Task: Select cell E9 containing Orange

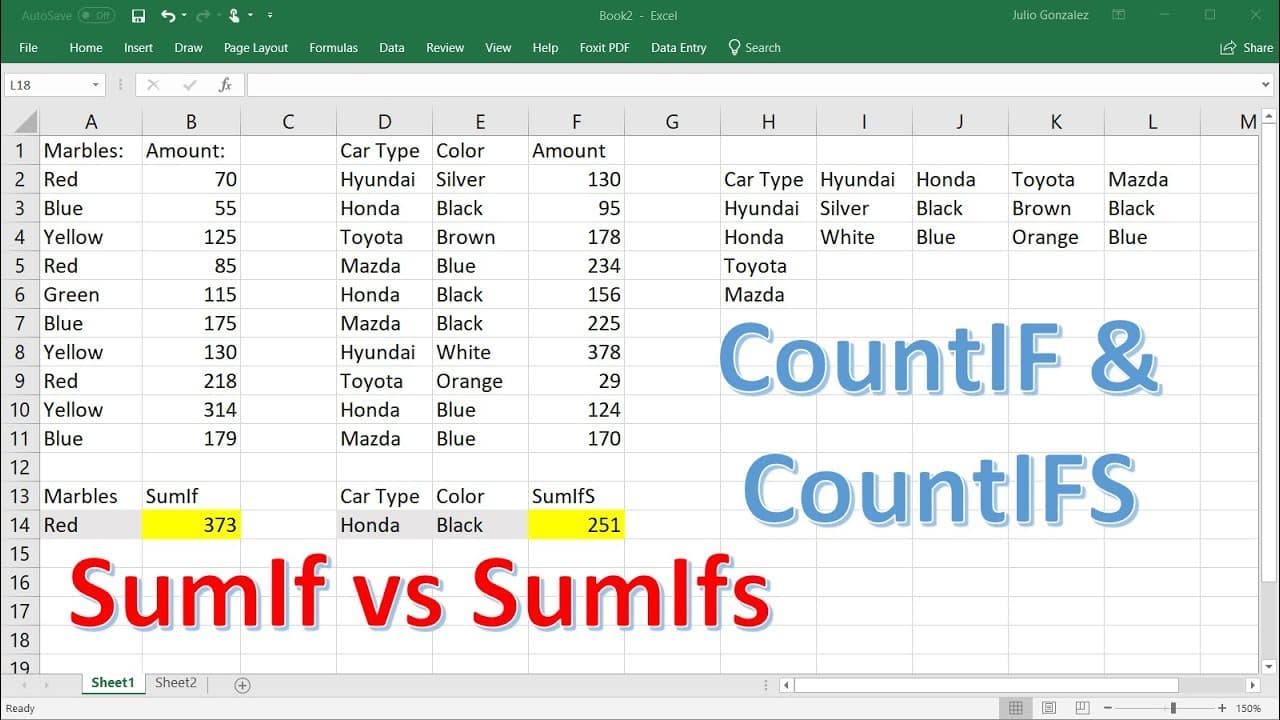Action: pyautogui.click(x=480, y=381)
